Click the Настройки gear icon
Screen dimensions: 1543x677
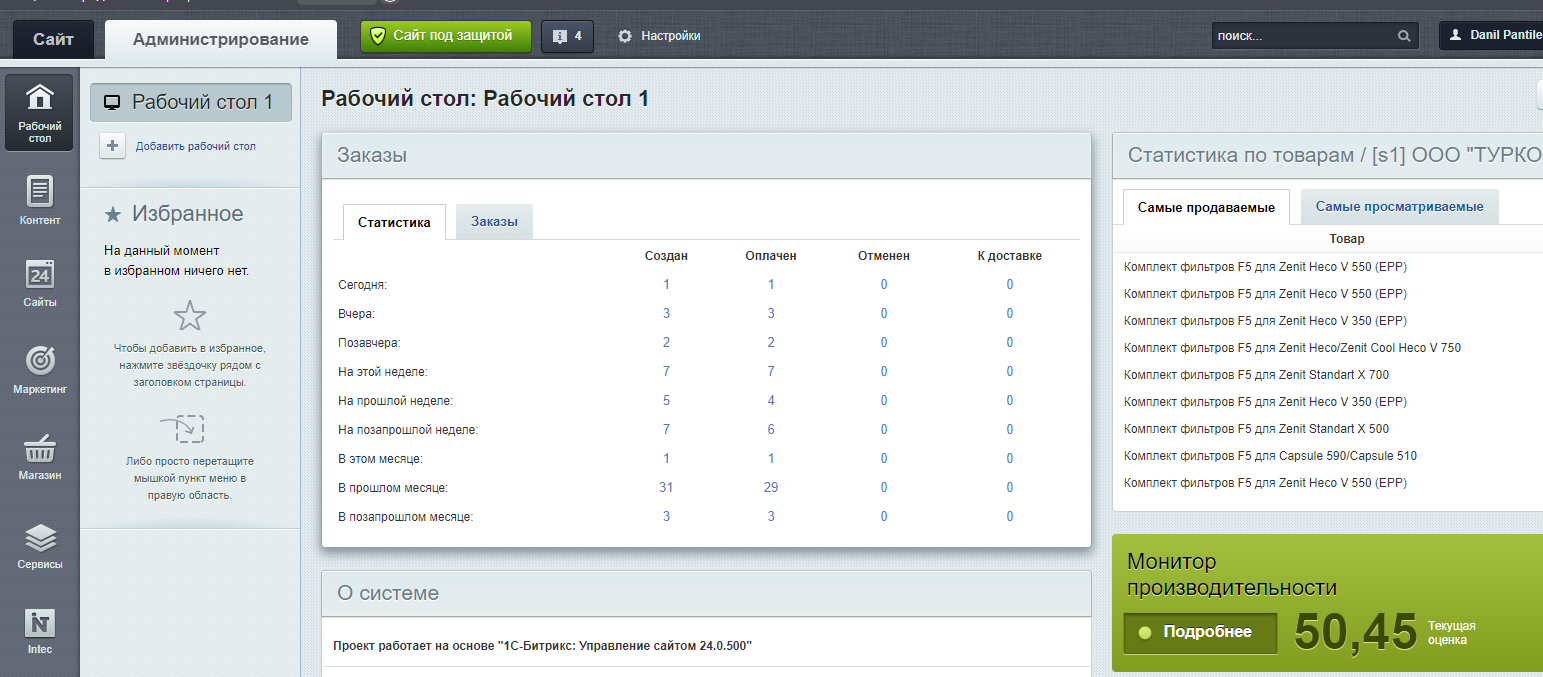click(625, 36)
